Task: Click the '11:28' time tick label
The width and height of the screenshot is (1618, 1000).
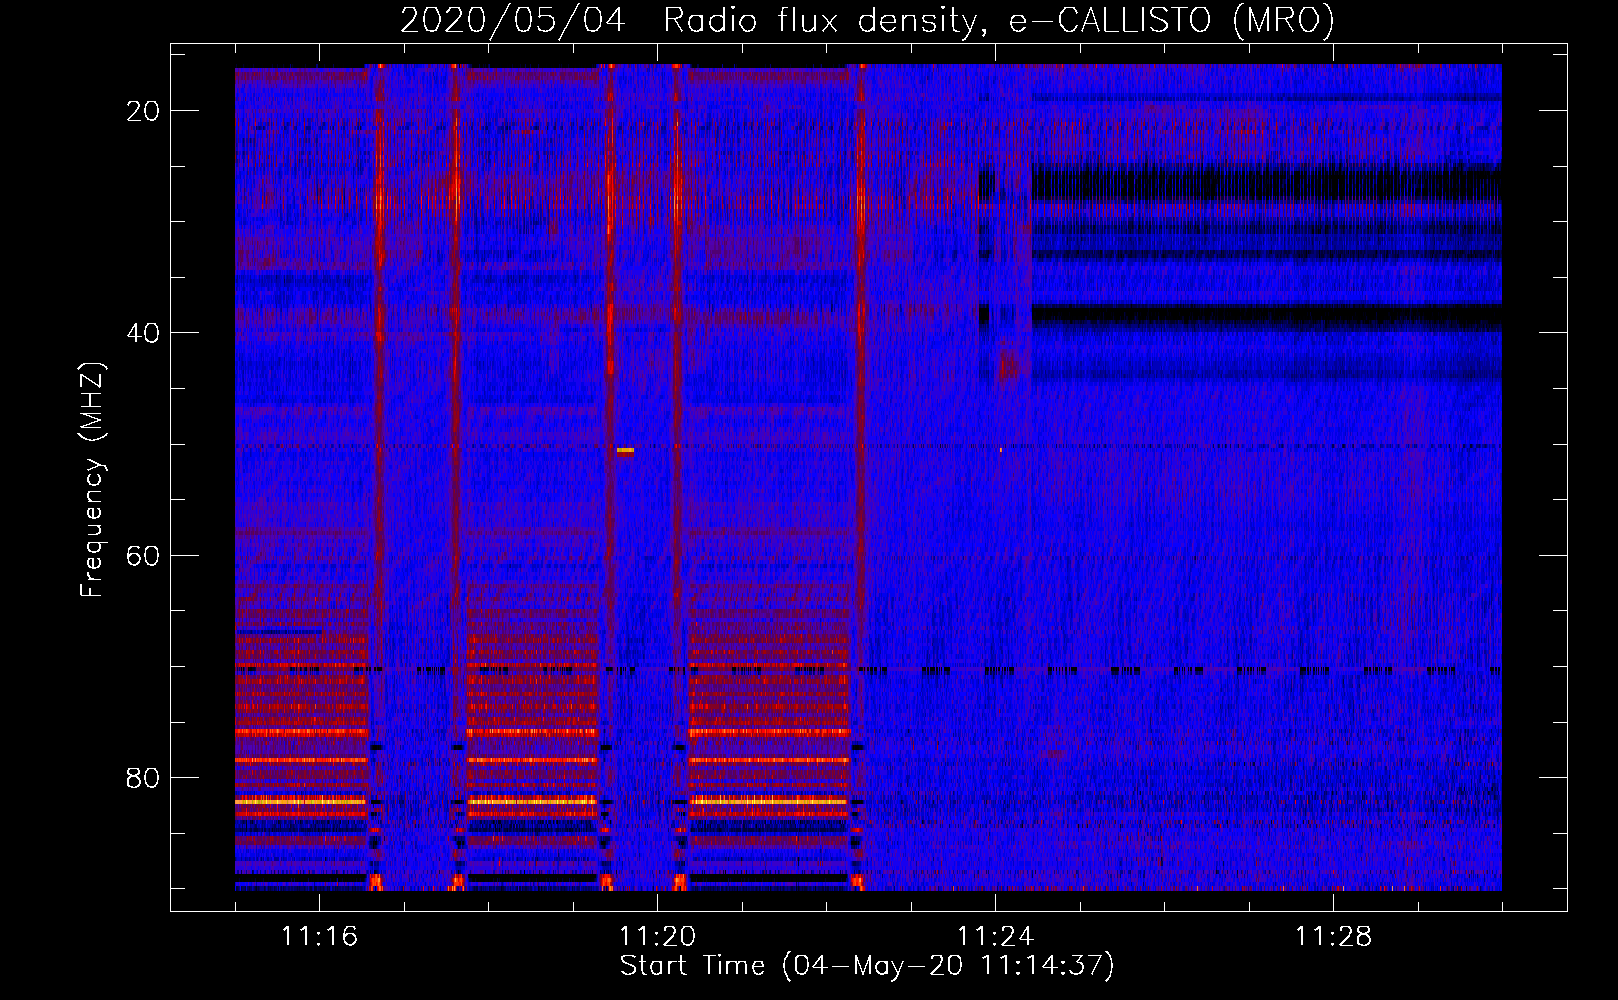Action: click(x=1333, y=937)
